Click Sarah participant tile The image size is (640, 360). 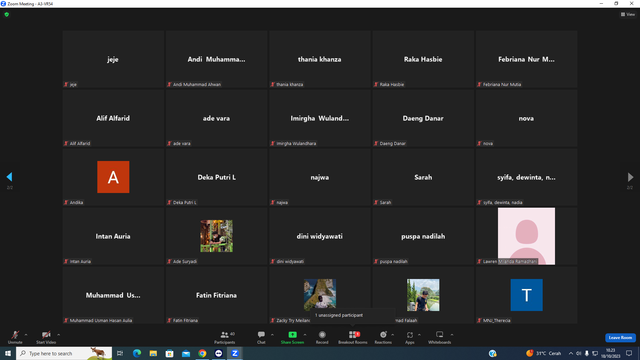[423, 177]
